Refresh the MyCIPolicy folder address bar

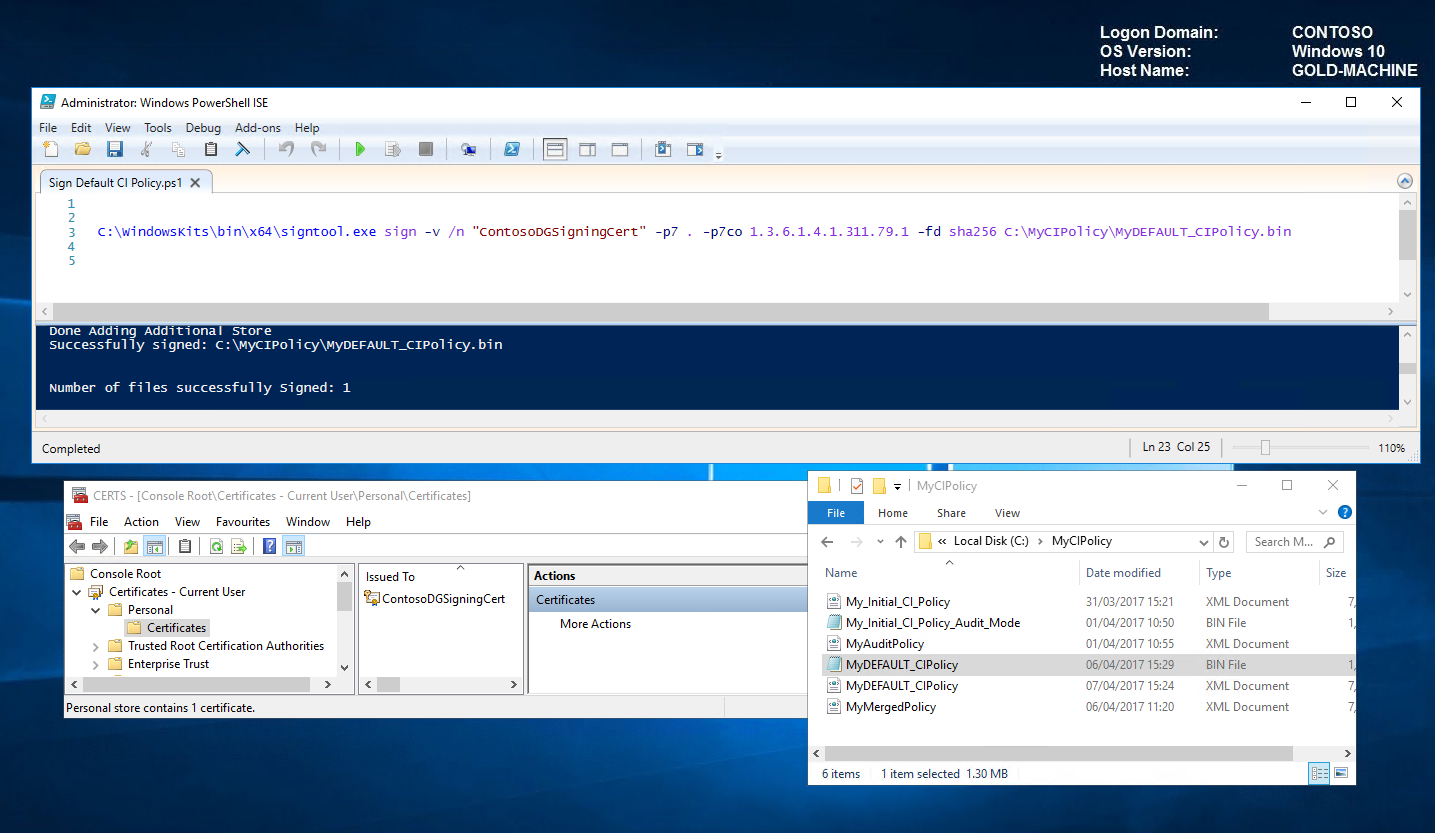click(x=1224, y=542)
